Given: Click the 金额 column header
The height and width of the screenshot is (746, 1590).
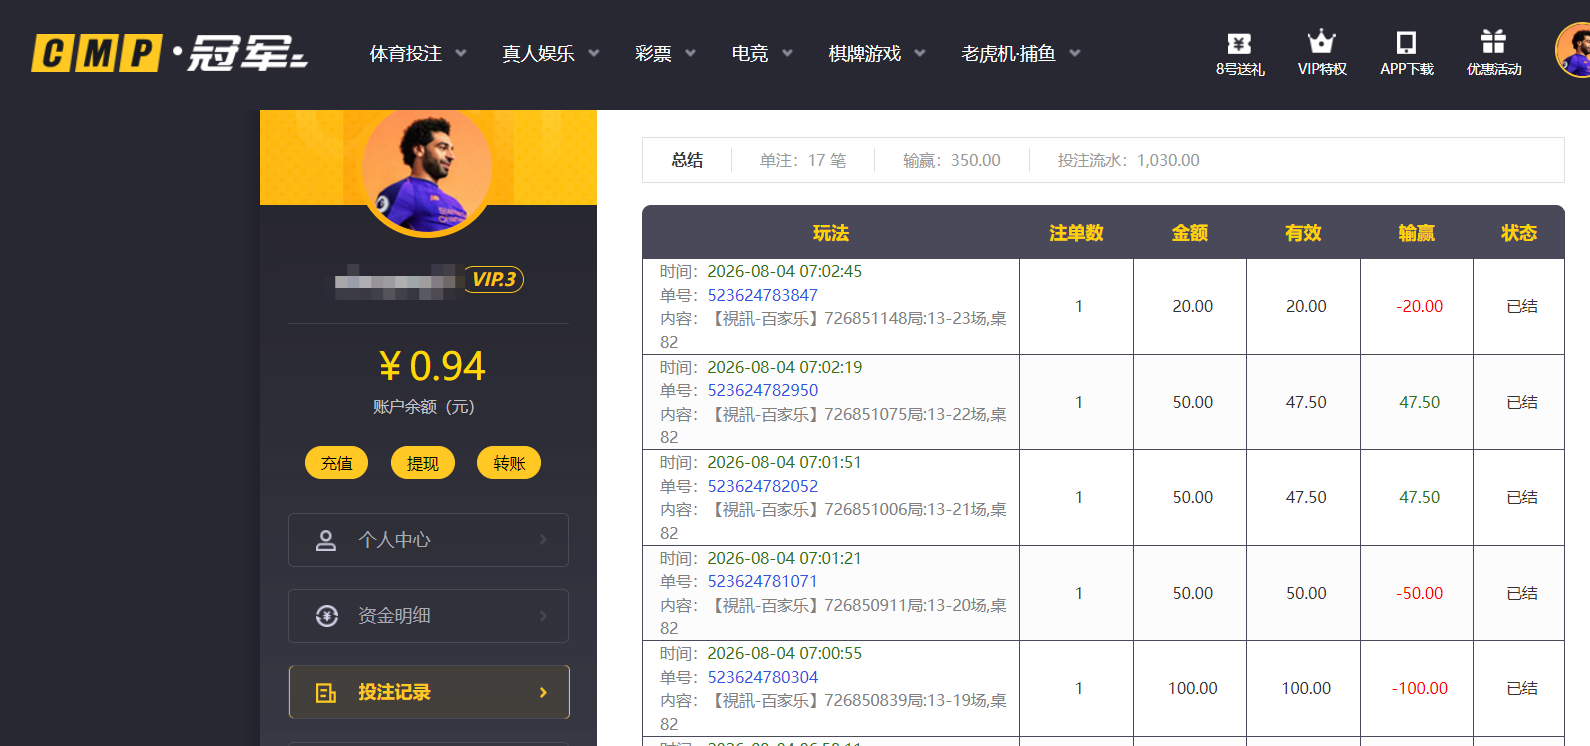Looking at the screenshot, I should pos(1190,233).
